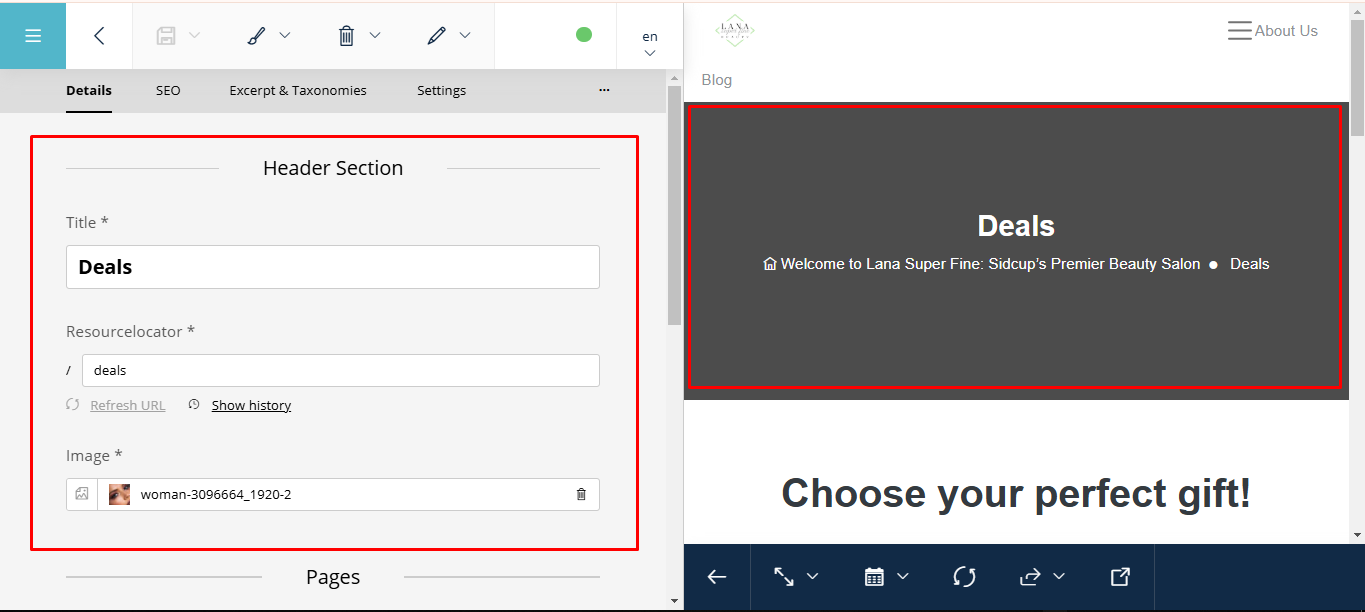Click the trash delete icon in toolbar
The height and width of the screenshot is (612, 1365).
click(347, 36)
